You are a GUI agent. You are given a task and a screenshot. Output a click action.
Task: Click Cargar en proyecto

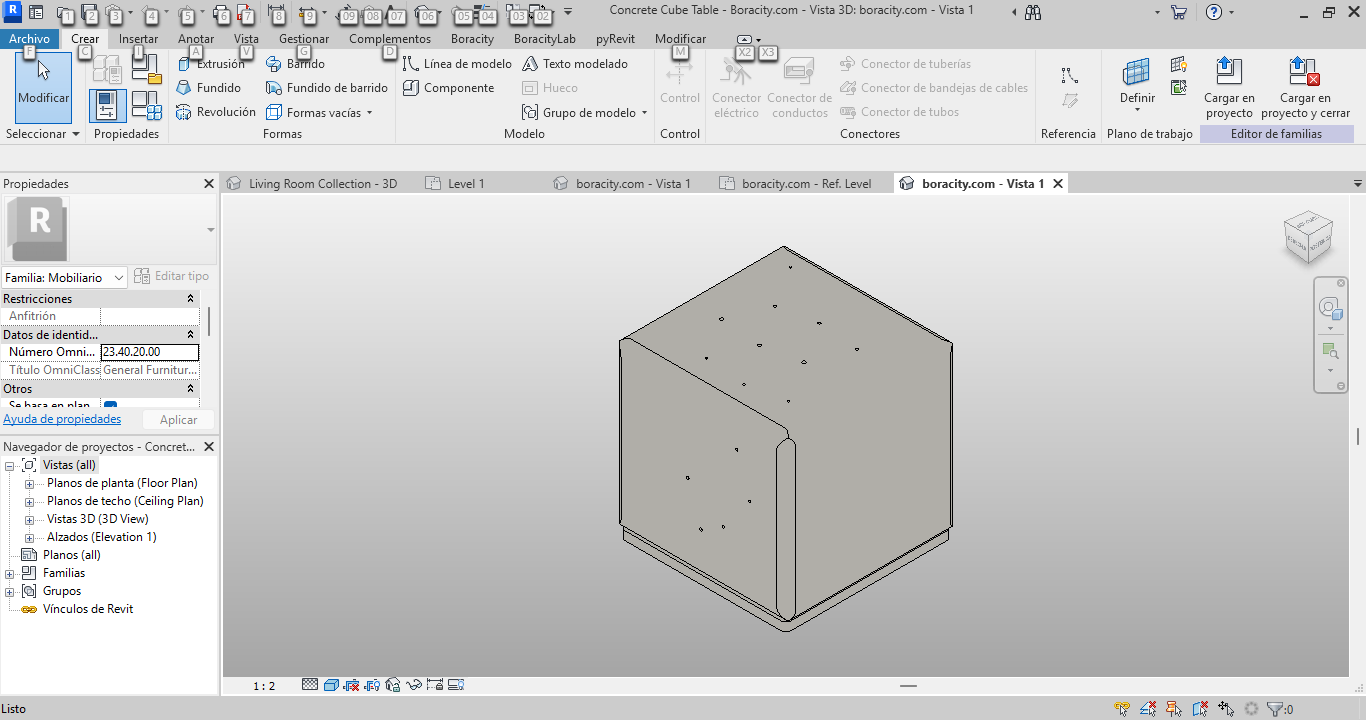[x=1229, y=88]
